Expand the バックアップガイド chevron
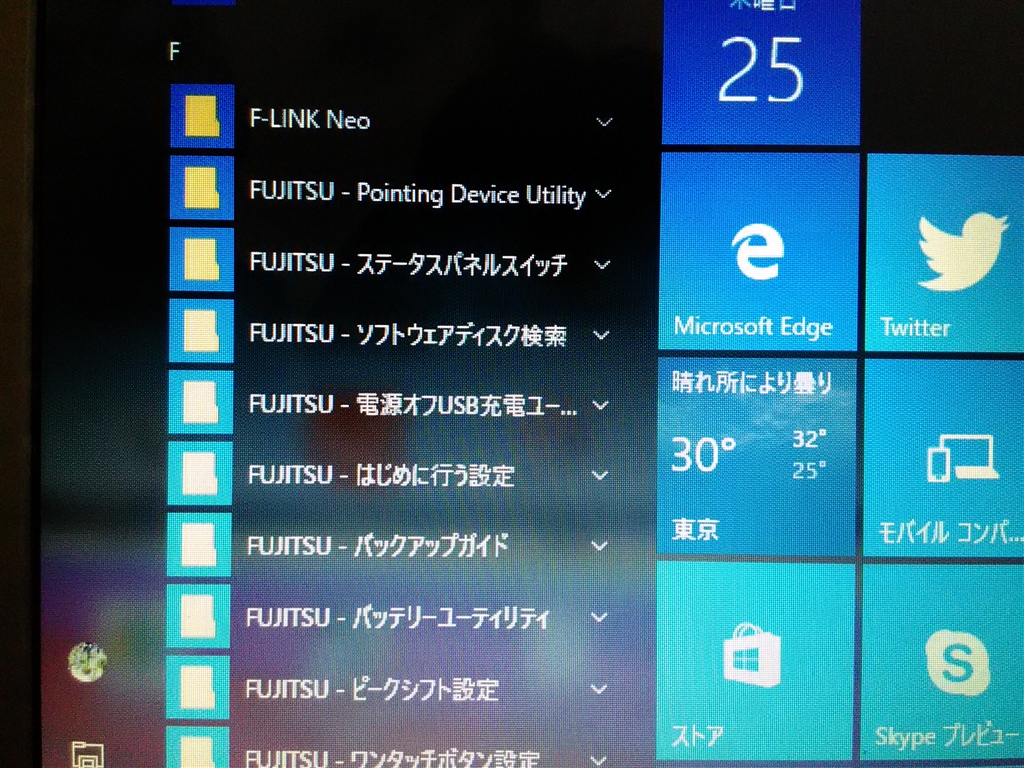The image size is (1024, 768). point(600,545)
